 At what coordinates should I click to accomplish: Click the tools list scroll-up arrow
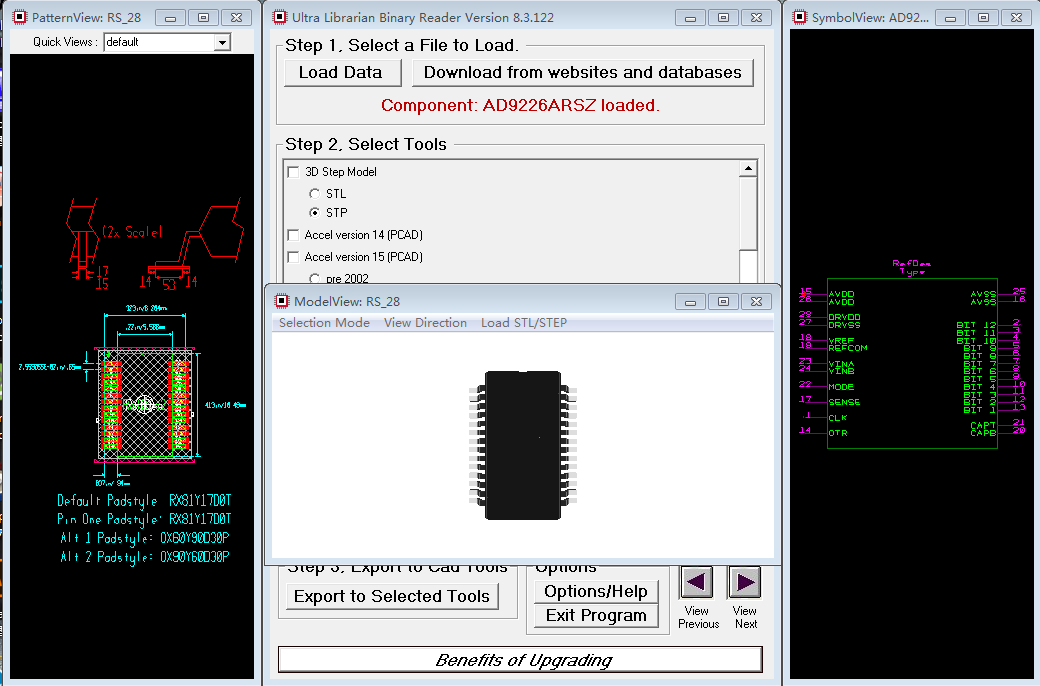tap(748, 169)
